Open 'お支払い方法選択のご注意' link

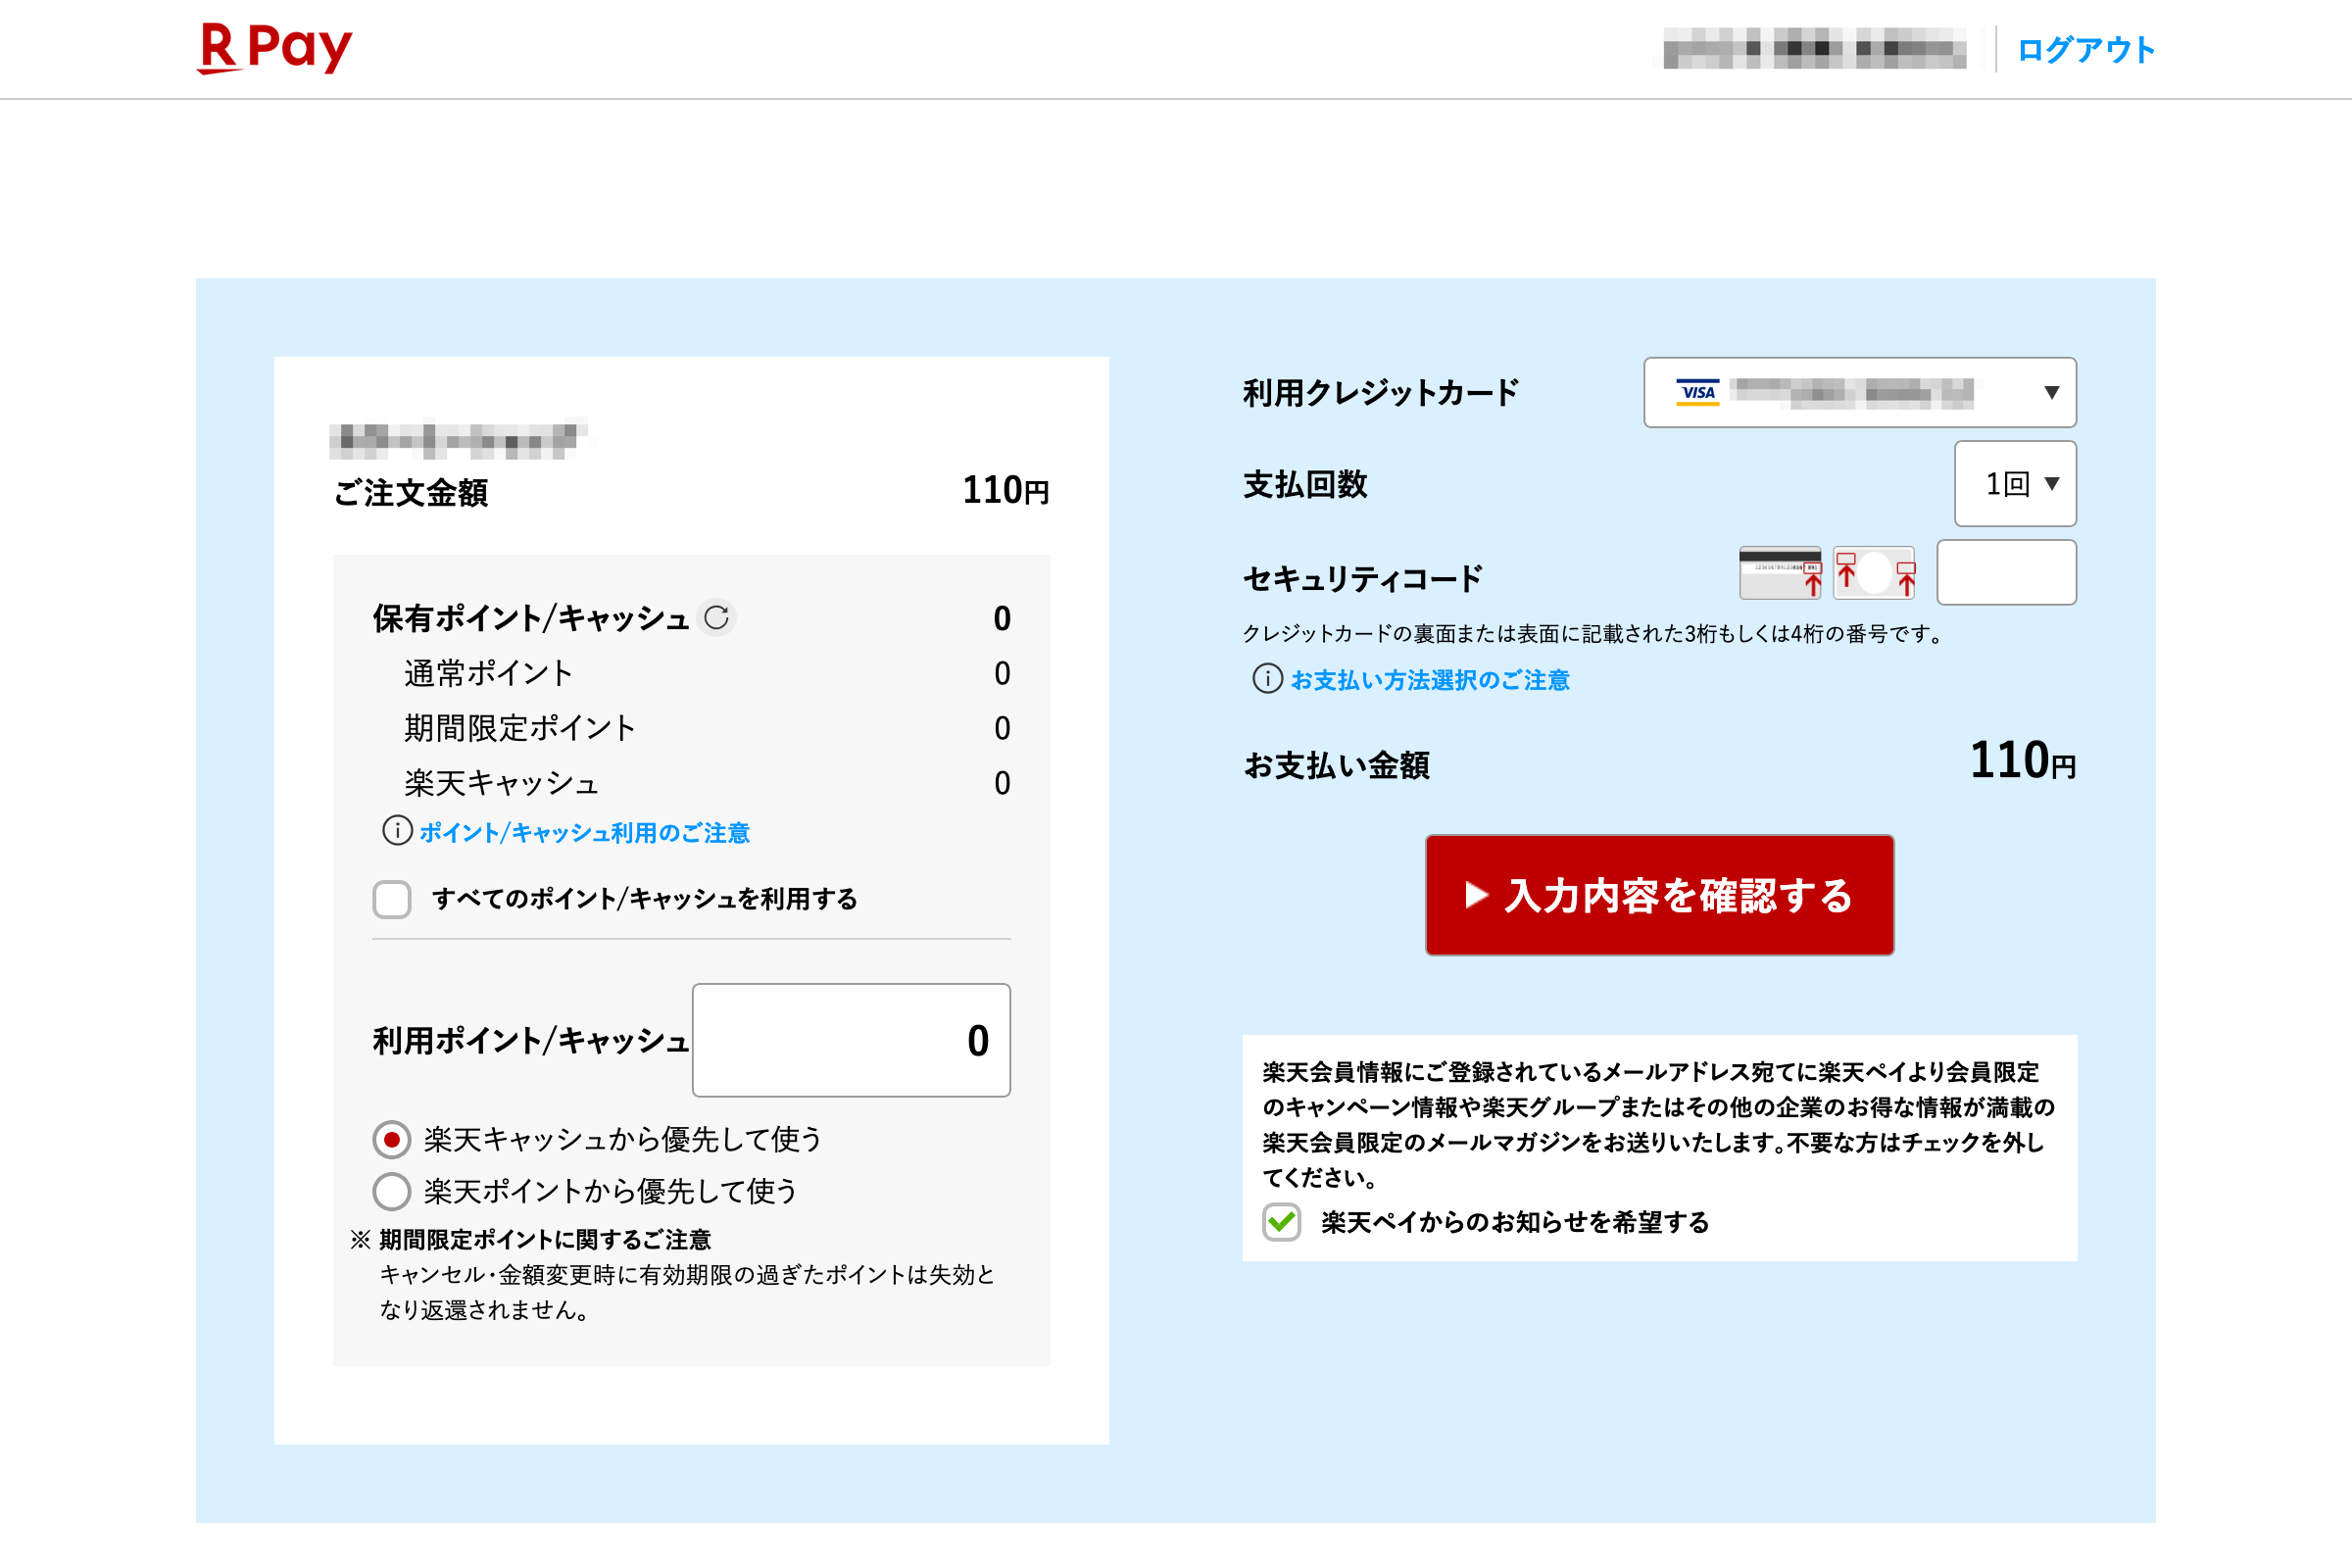click(1430, 680)
